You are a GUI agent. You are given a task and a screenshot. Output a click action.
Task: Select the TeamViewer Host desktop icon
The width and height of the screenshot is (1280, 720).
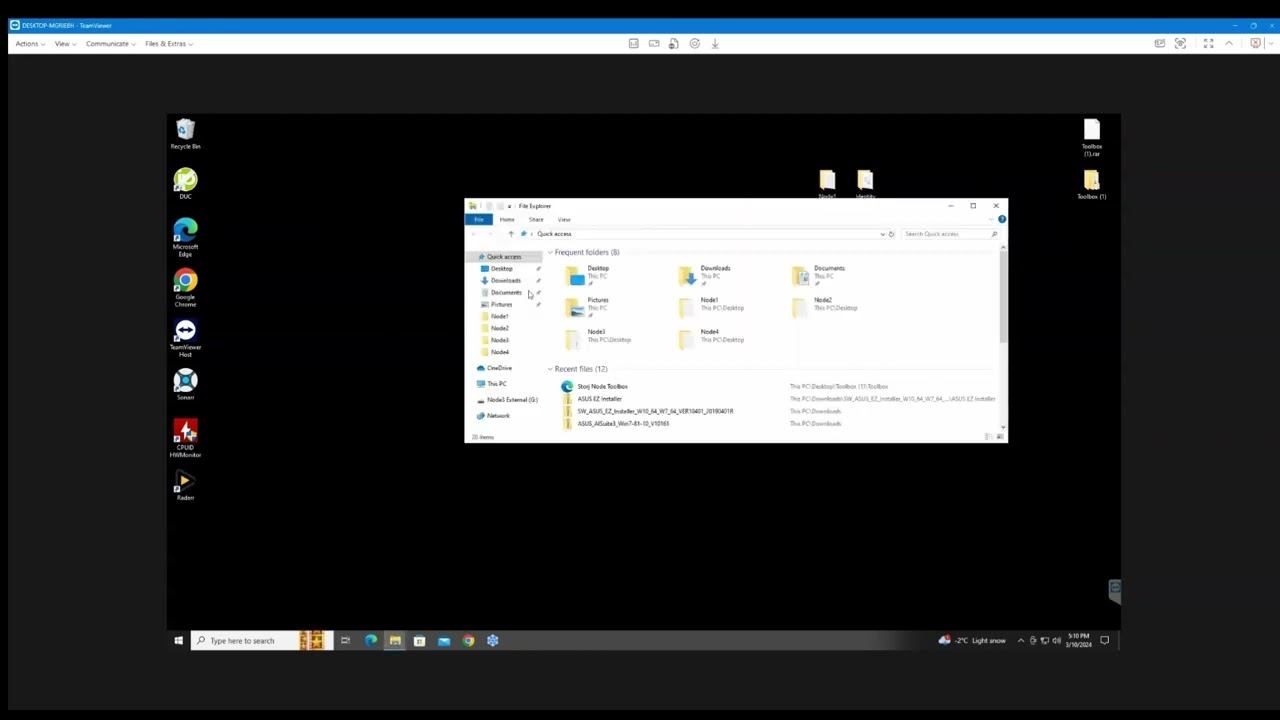point(185,338)
